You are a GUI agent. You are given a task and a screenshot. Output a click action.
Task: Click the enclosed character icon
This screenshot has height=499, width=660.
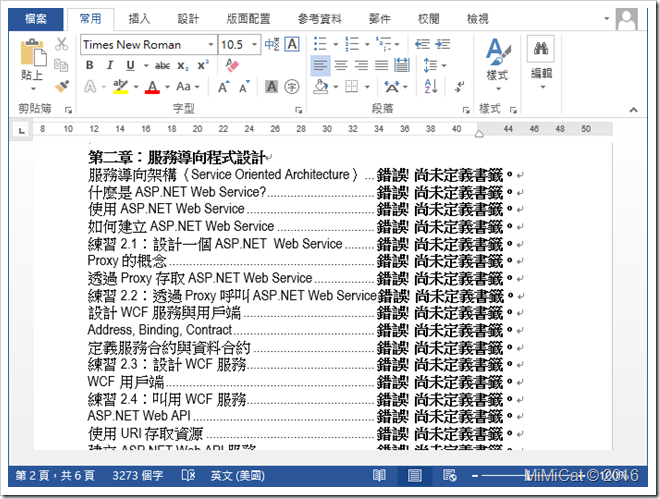[x=292, y=87]
